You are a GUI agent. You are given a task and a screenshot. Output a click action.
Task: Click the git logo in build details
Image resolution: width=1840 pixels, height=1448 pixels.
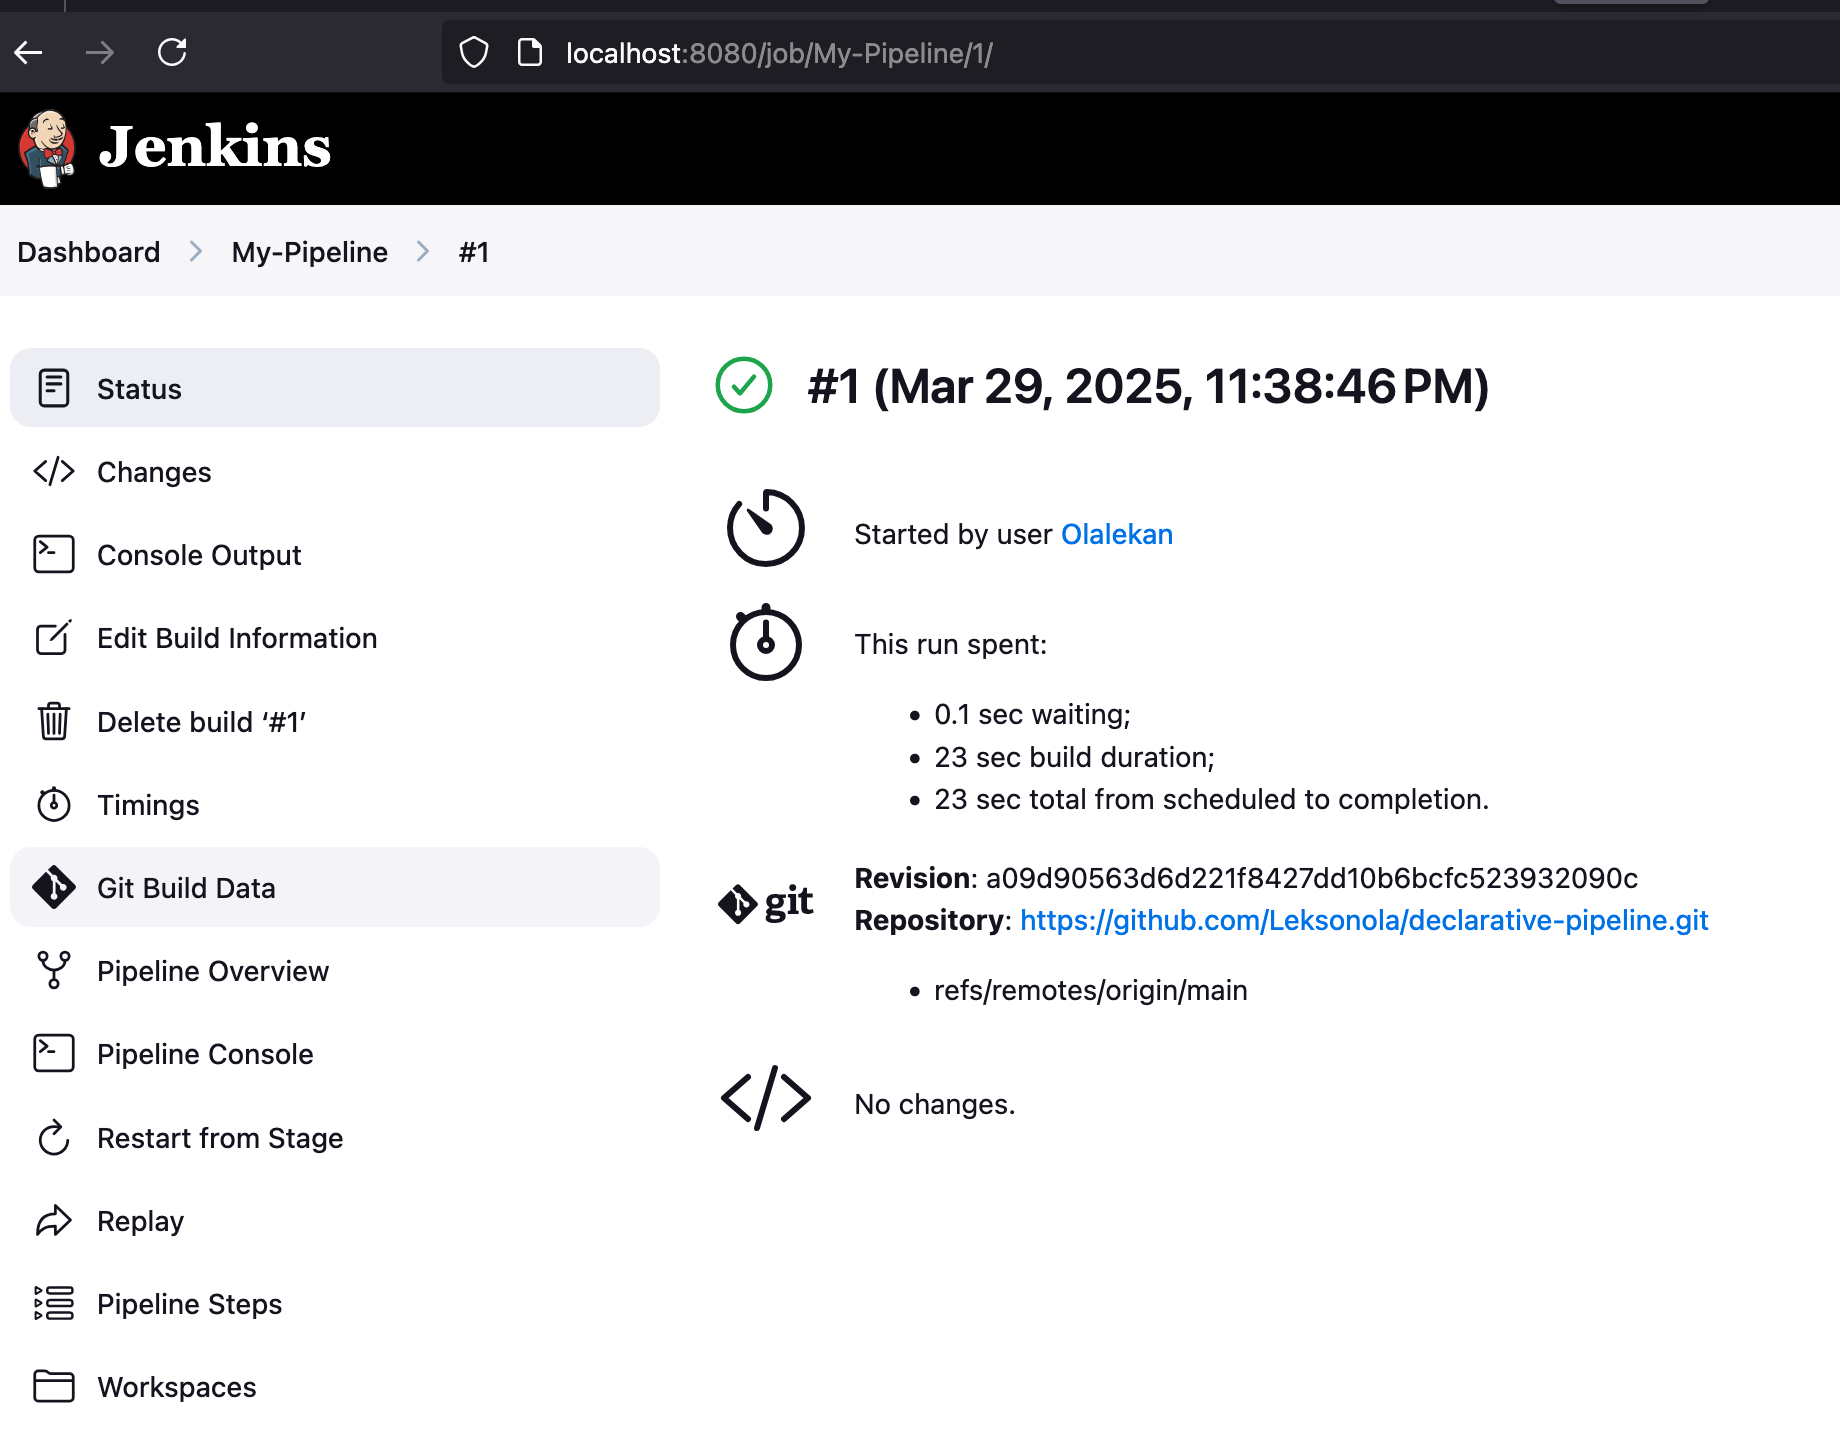point(766,902)
